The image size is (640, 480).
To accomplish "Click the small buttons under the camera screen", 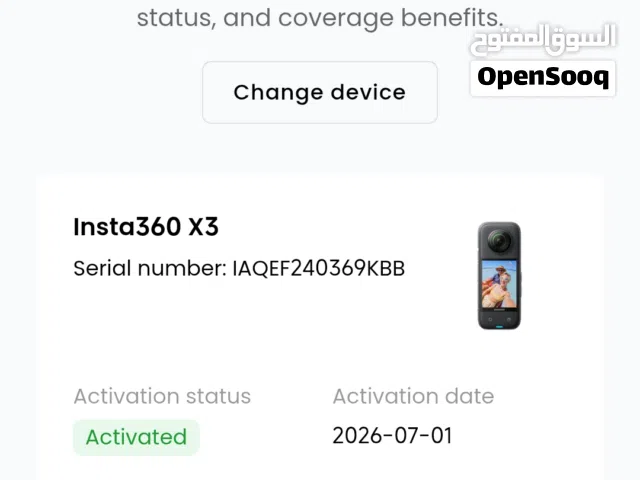I will tap(499, 319).
